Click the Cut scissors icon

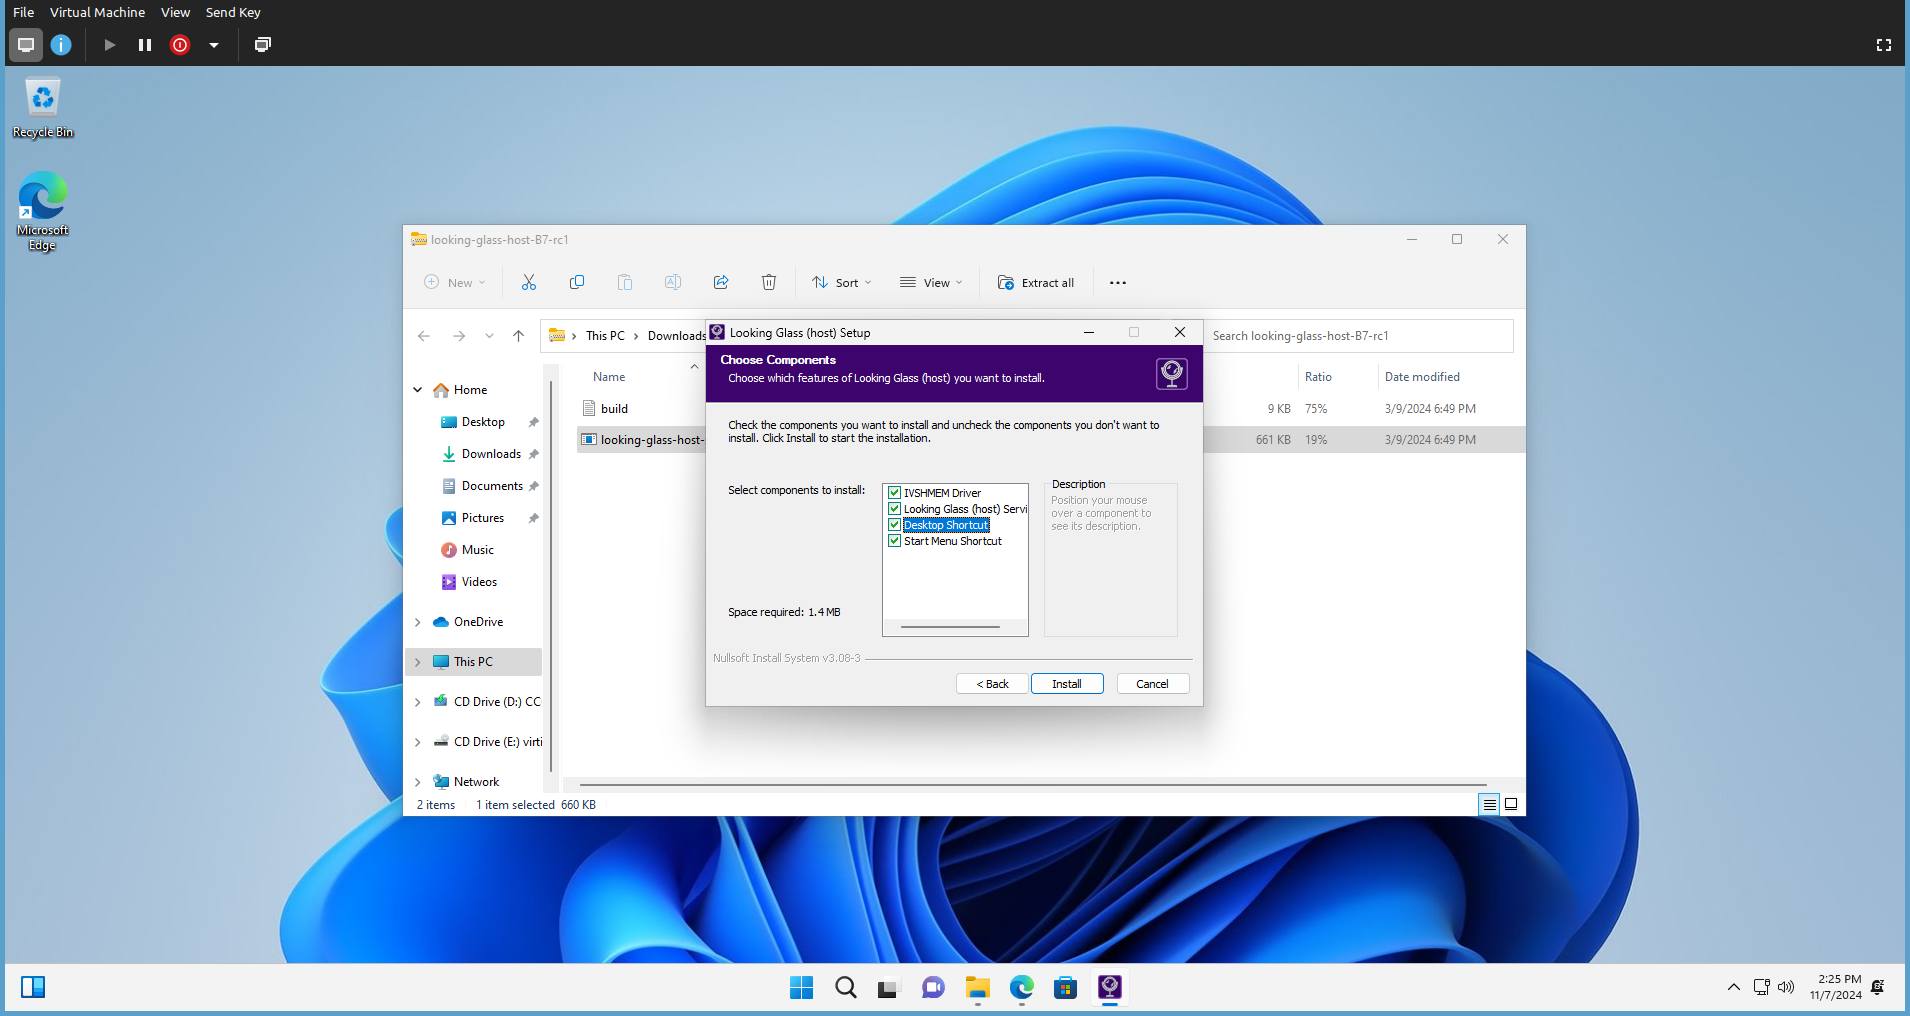coord(529,283)
